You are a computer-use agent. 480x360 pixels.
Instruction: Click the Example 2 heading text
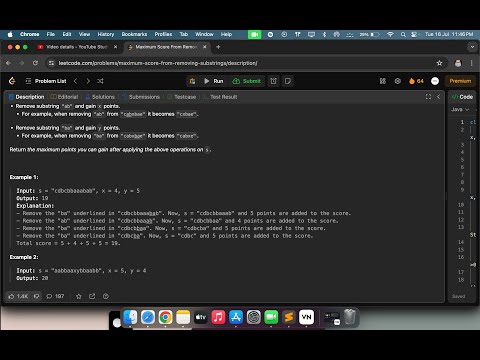tap(24, 257)
